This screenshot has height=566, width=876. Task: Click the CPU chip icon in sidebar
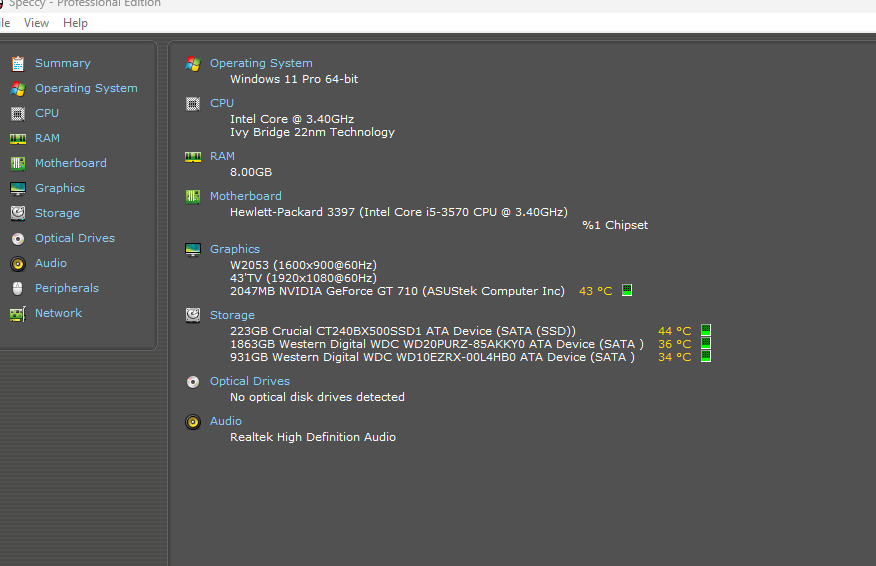(18, 114)
